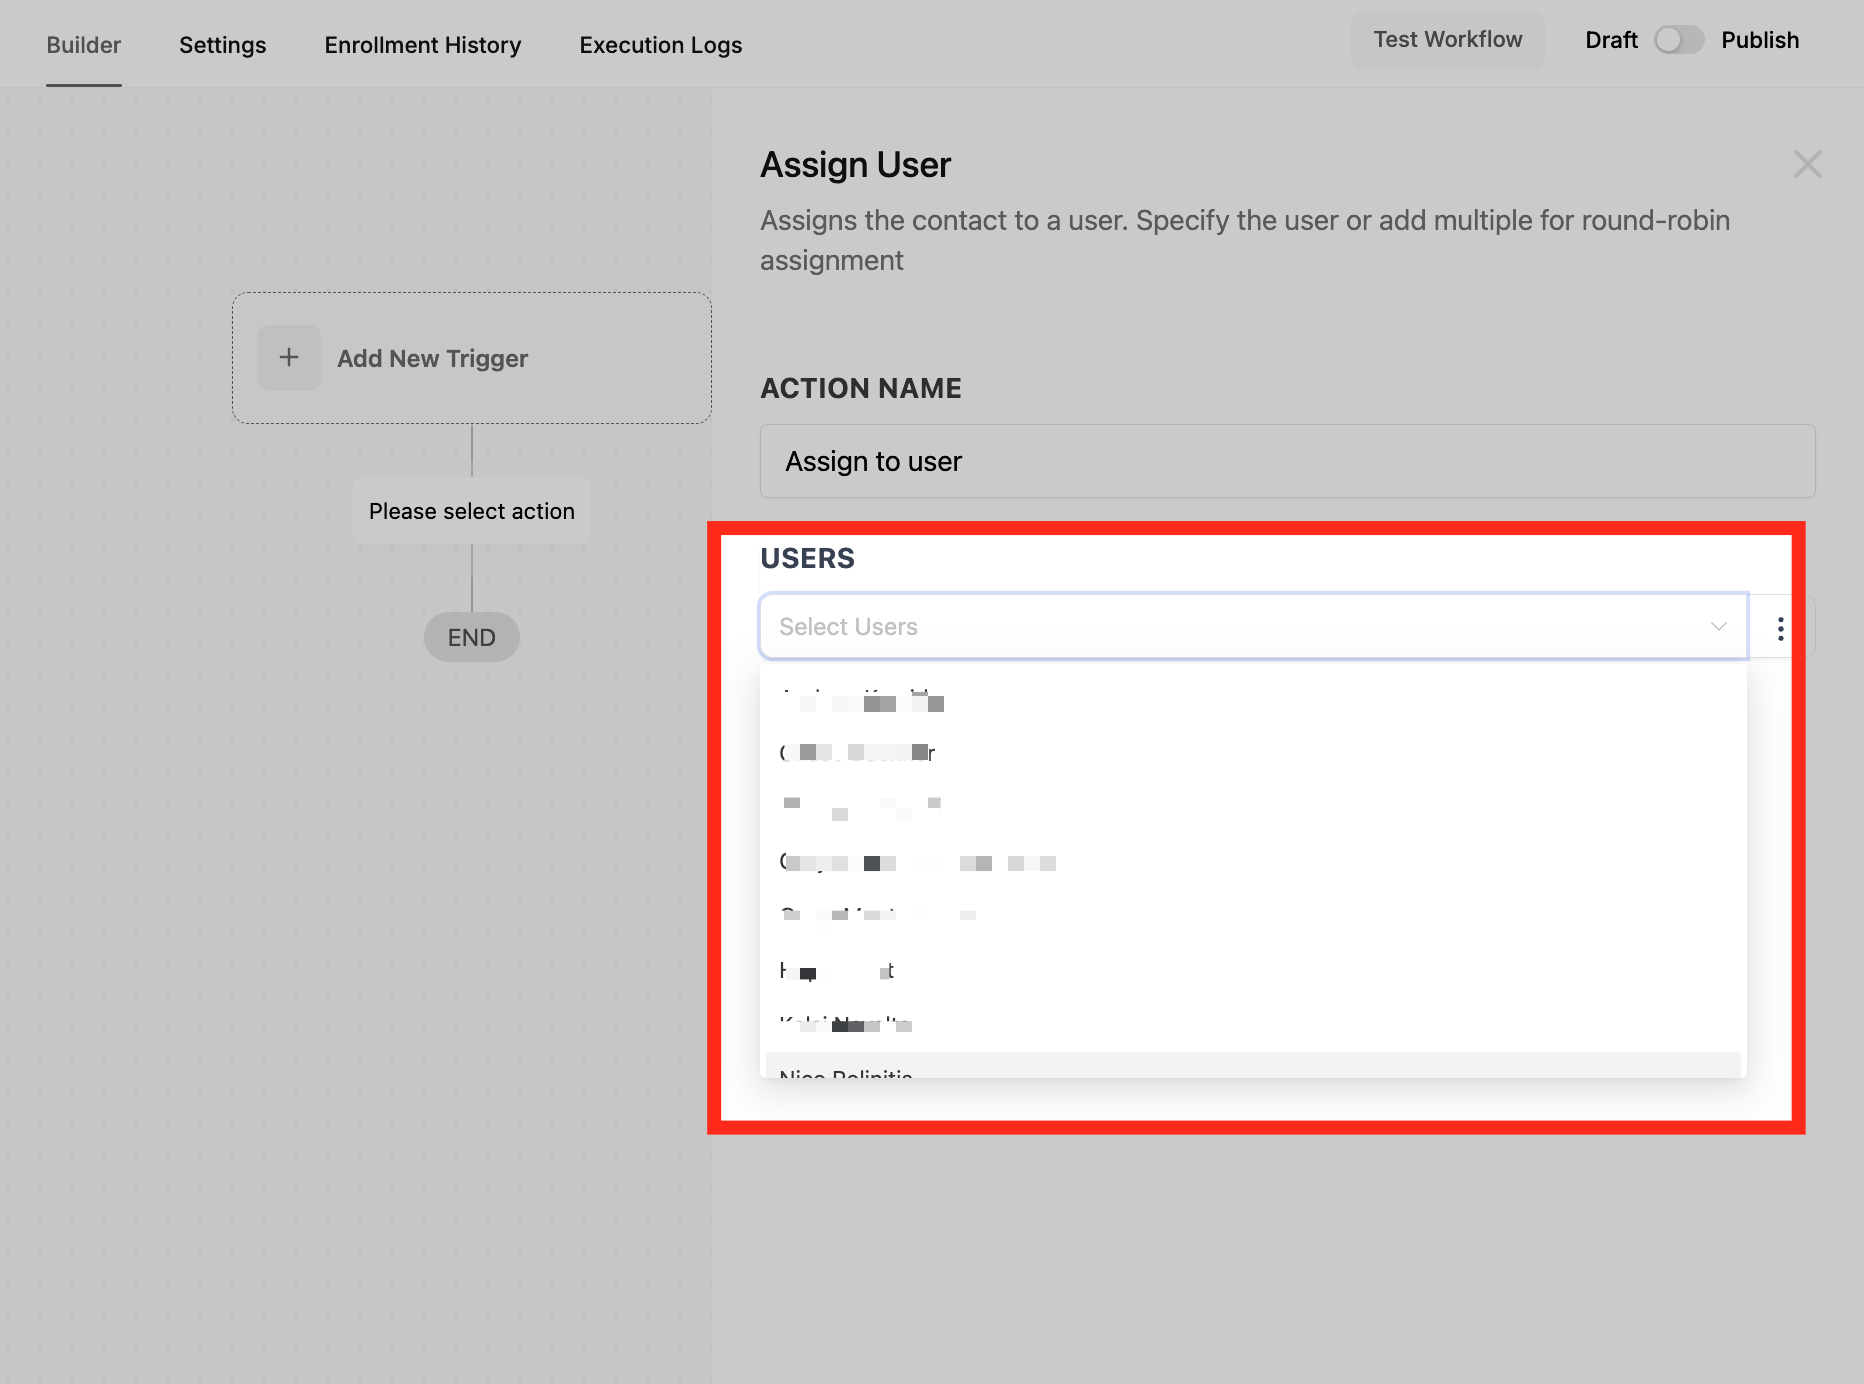
Task: Click the END node
Action: click(472, 637)
